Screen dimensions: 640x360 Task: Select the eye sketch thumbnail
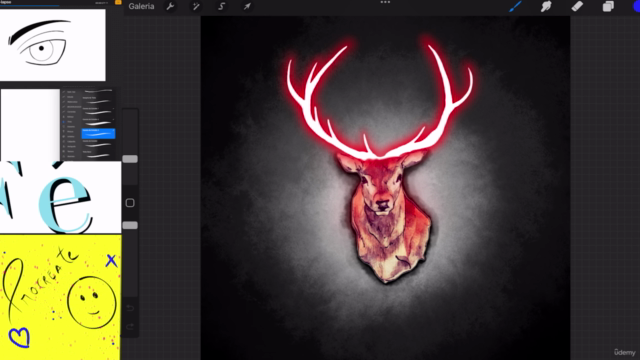(53, 45)
